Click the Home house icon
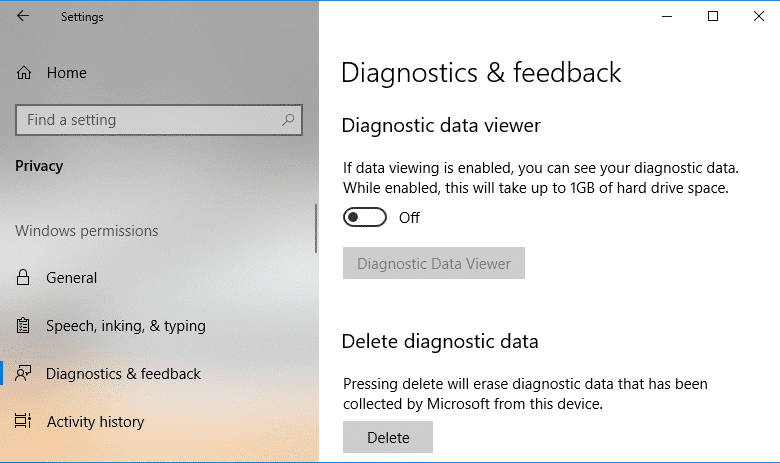The width and height of the screenshot is (780, 463). (x=24, y=73)
